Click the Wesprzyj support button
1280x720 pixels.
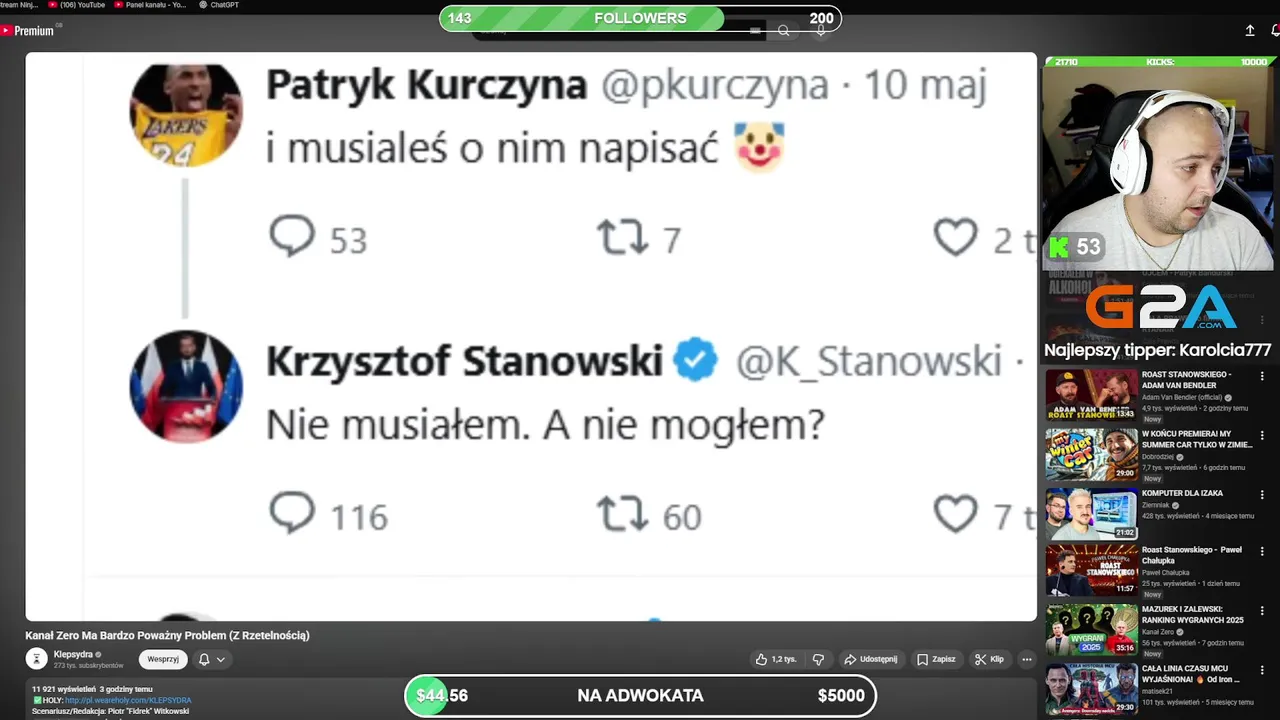tap(163, 659)
